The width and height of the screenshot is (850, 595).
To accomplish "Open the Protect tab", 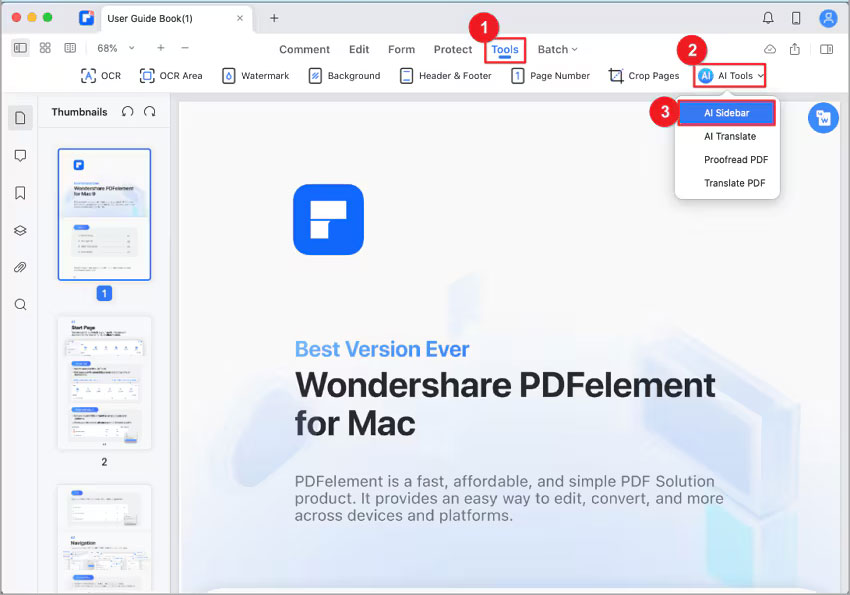I will (453, 49).
